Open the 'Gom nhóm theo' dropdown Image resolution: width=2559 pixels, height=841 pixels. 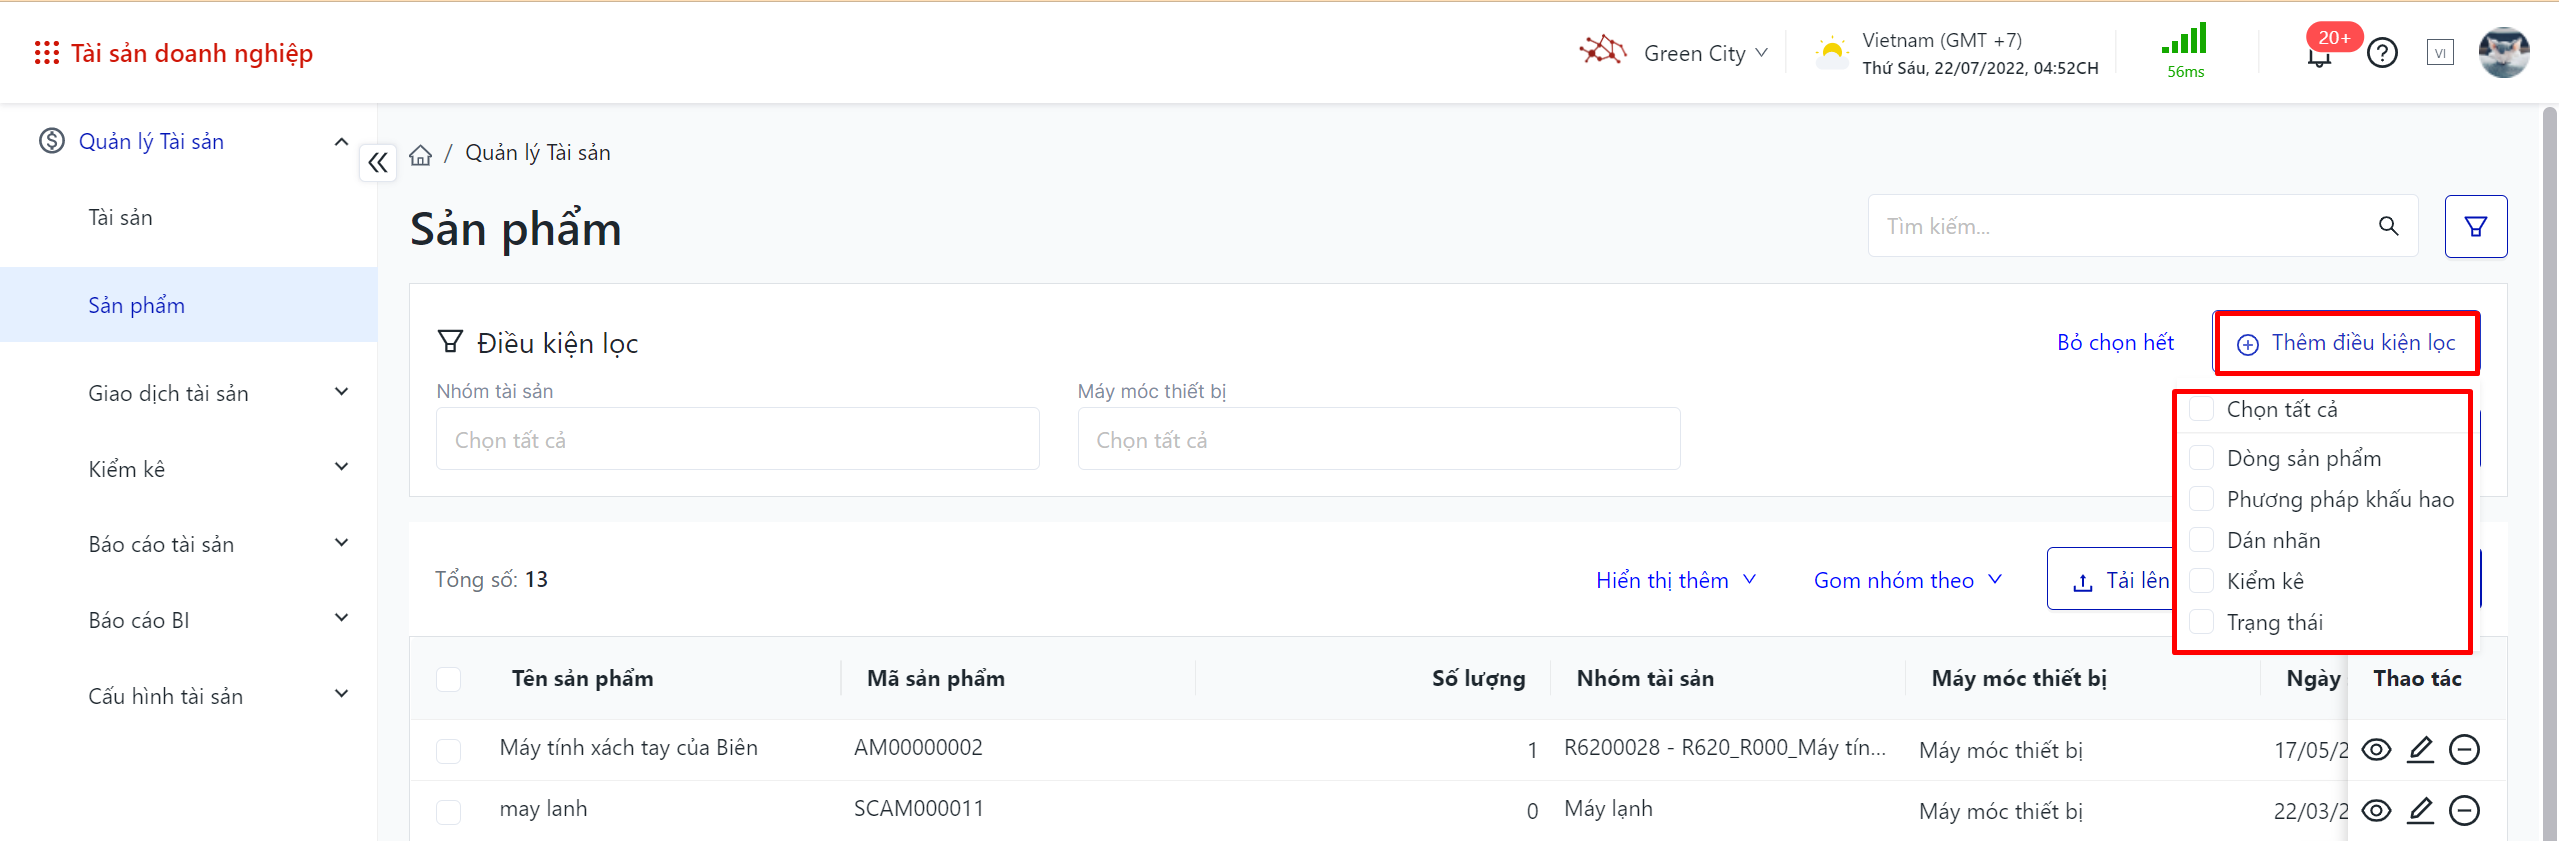click(1907, 580)
